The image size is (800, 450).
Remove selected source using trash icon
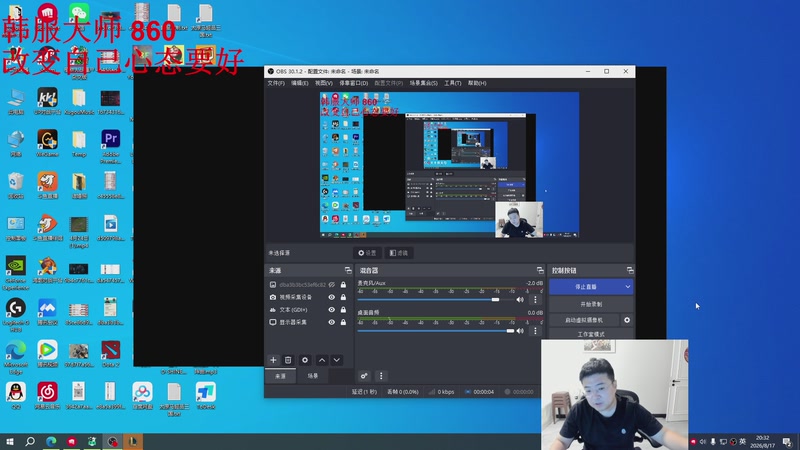pyautogui.click(x=288, y=360)
